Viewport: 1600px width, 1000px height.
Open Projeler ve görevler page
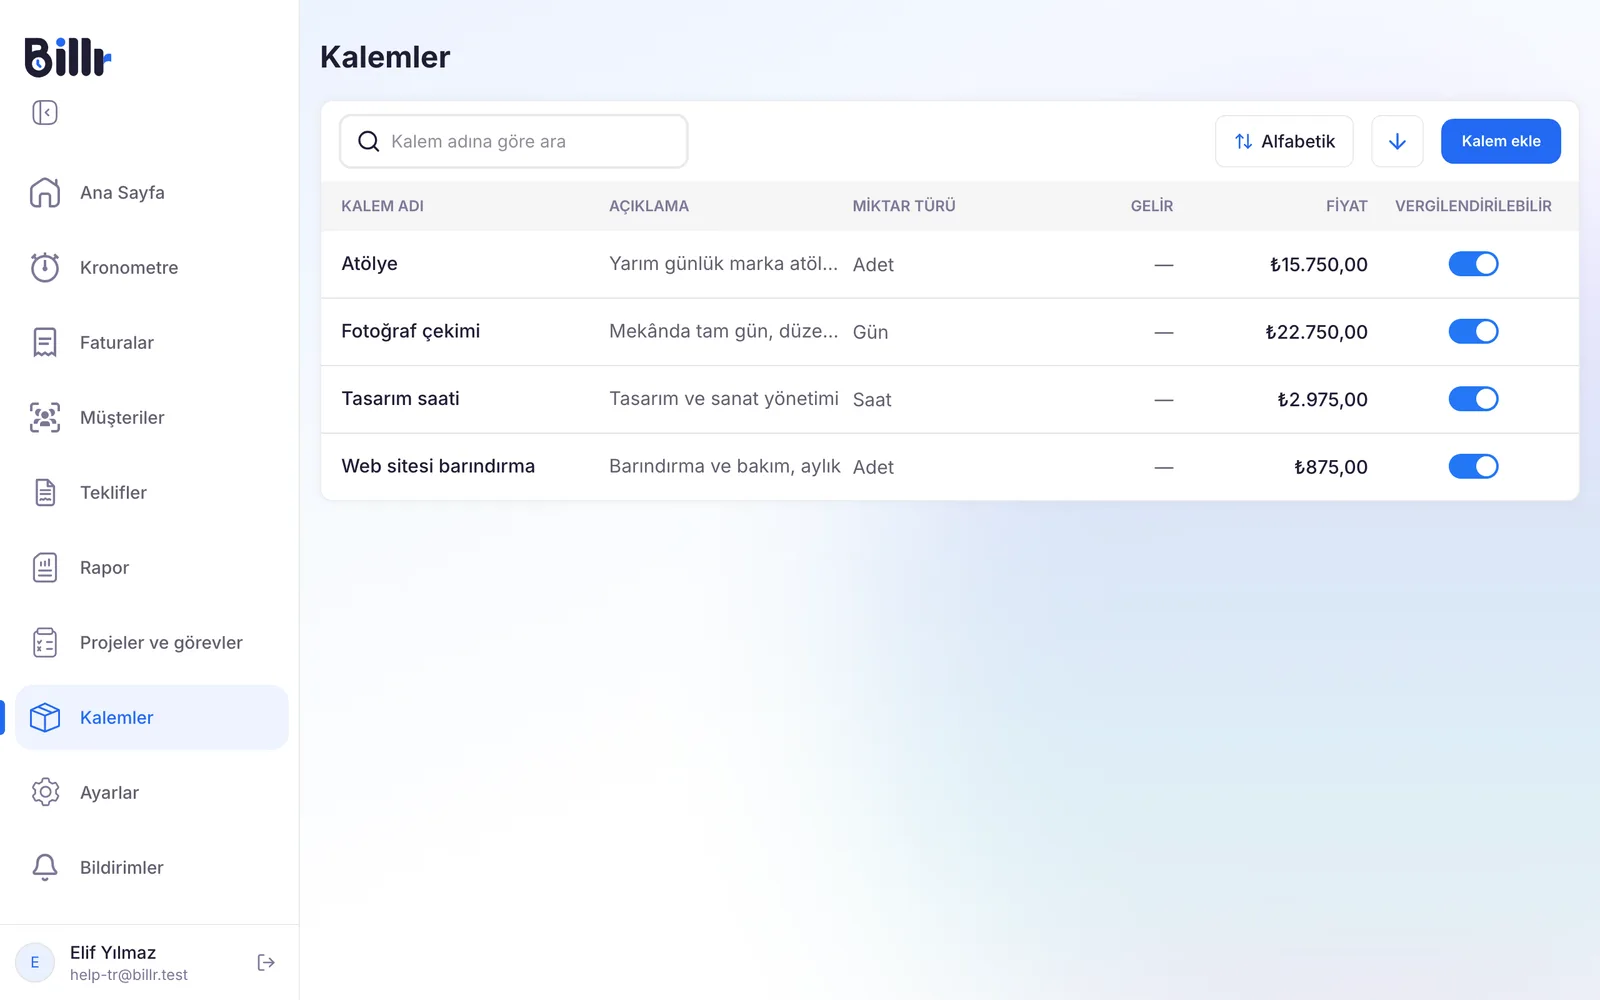point(152,642)
